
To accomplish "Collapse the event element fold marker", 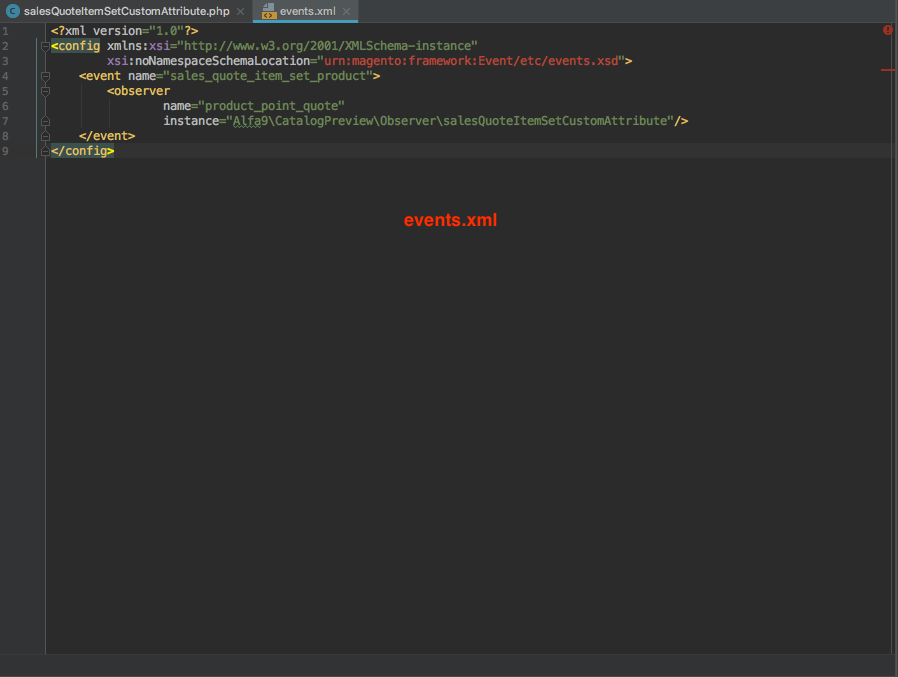I will pyautogui.click(x=45, y=76).
